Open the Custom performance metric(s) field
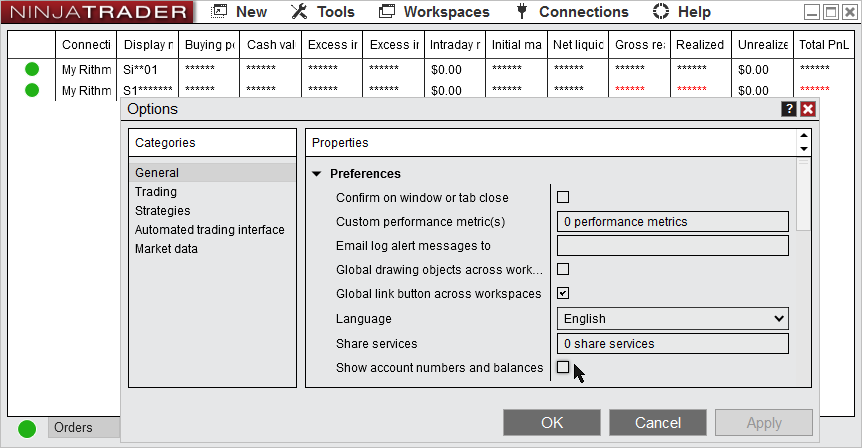The image size is (862, 448). (x=673, y=222)
